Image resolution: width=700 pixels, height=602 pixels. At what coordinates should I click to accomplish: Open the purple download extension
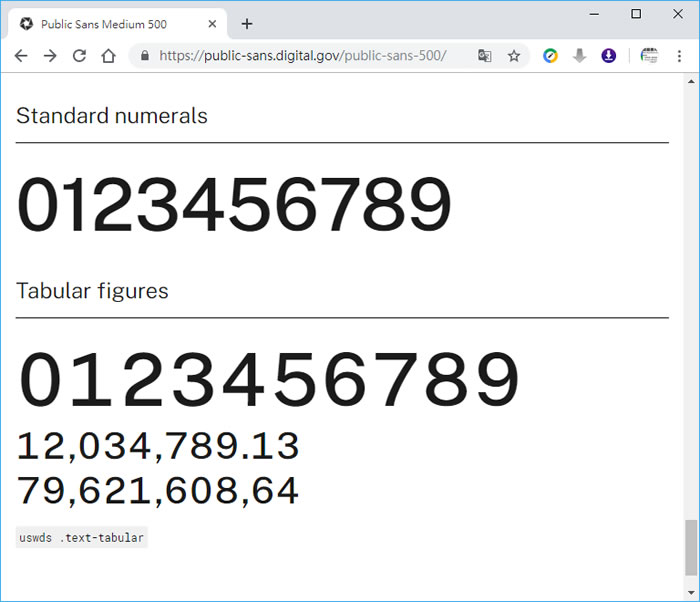tap(608, 56)
